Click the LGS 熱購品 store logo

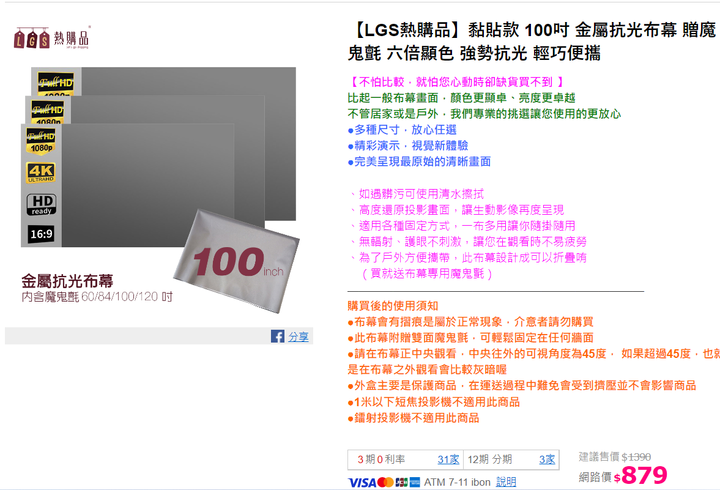pos(51,38)
